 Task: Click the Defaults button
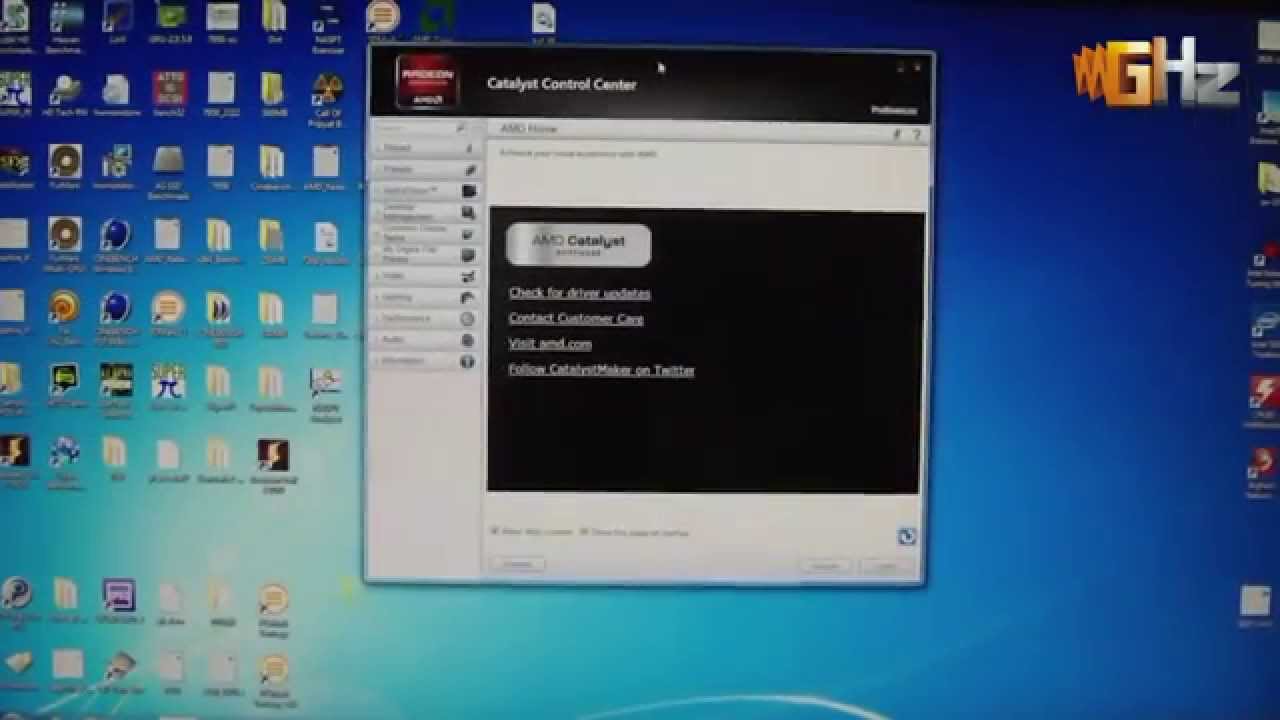[x=518, y=565]
